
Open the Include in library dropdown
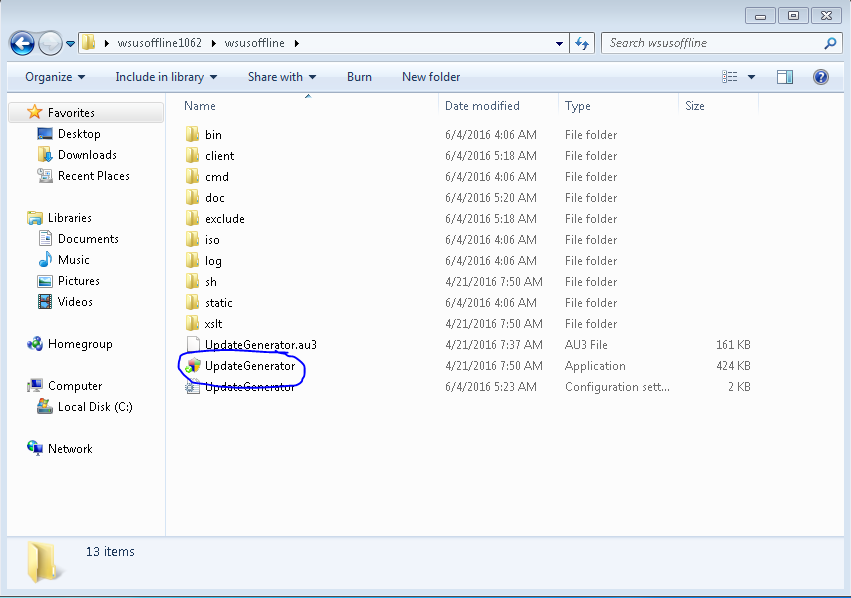166,77
